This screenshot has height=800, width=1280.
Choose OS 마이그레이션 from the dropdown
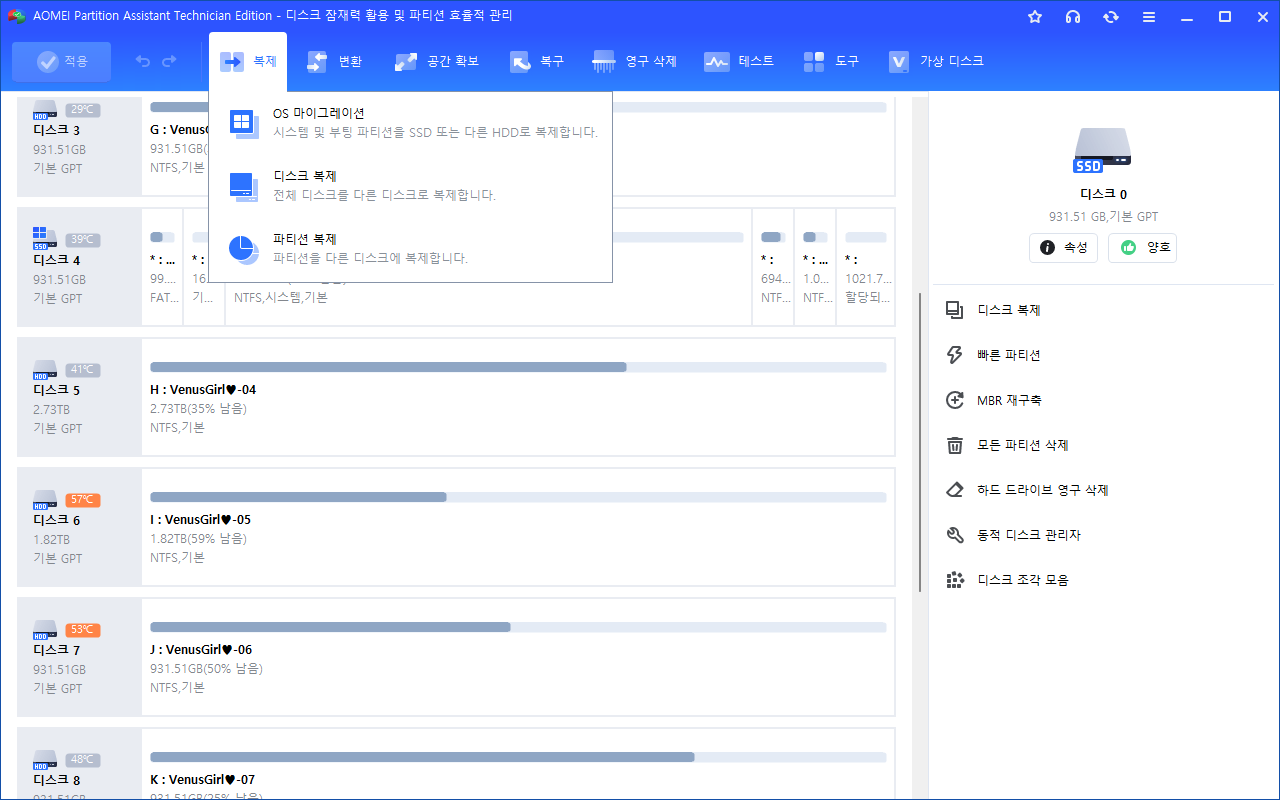click(411, 123)
